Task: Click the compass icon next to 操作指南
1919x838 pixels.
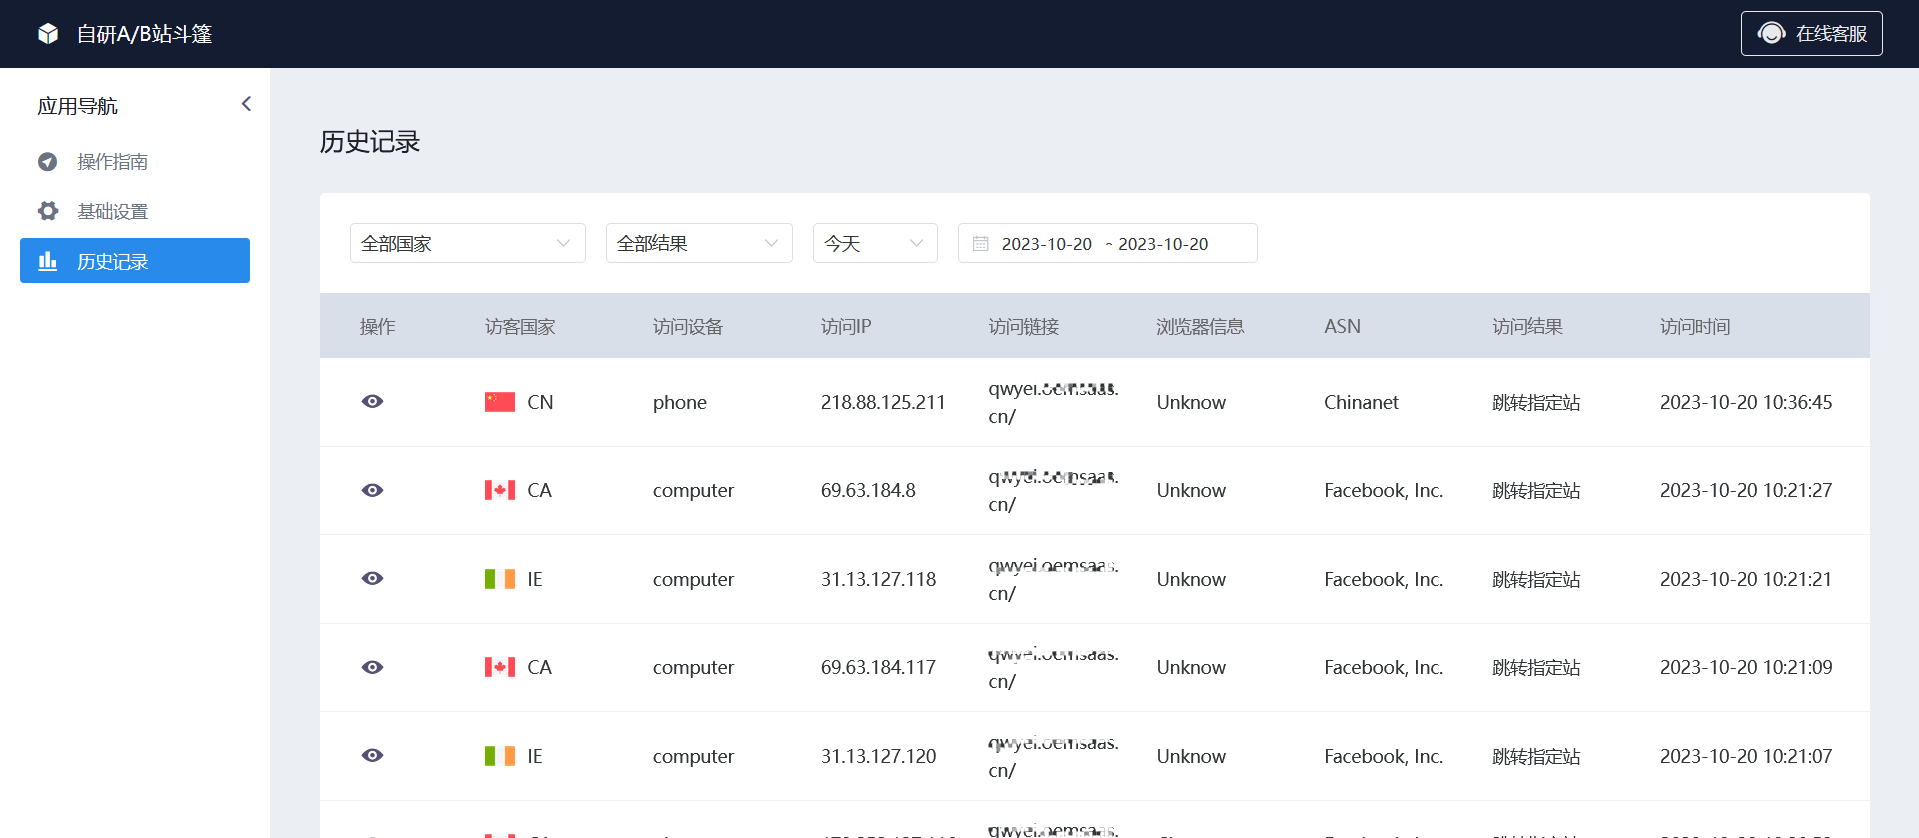Action: click(48, 161)
